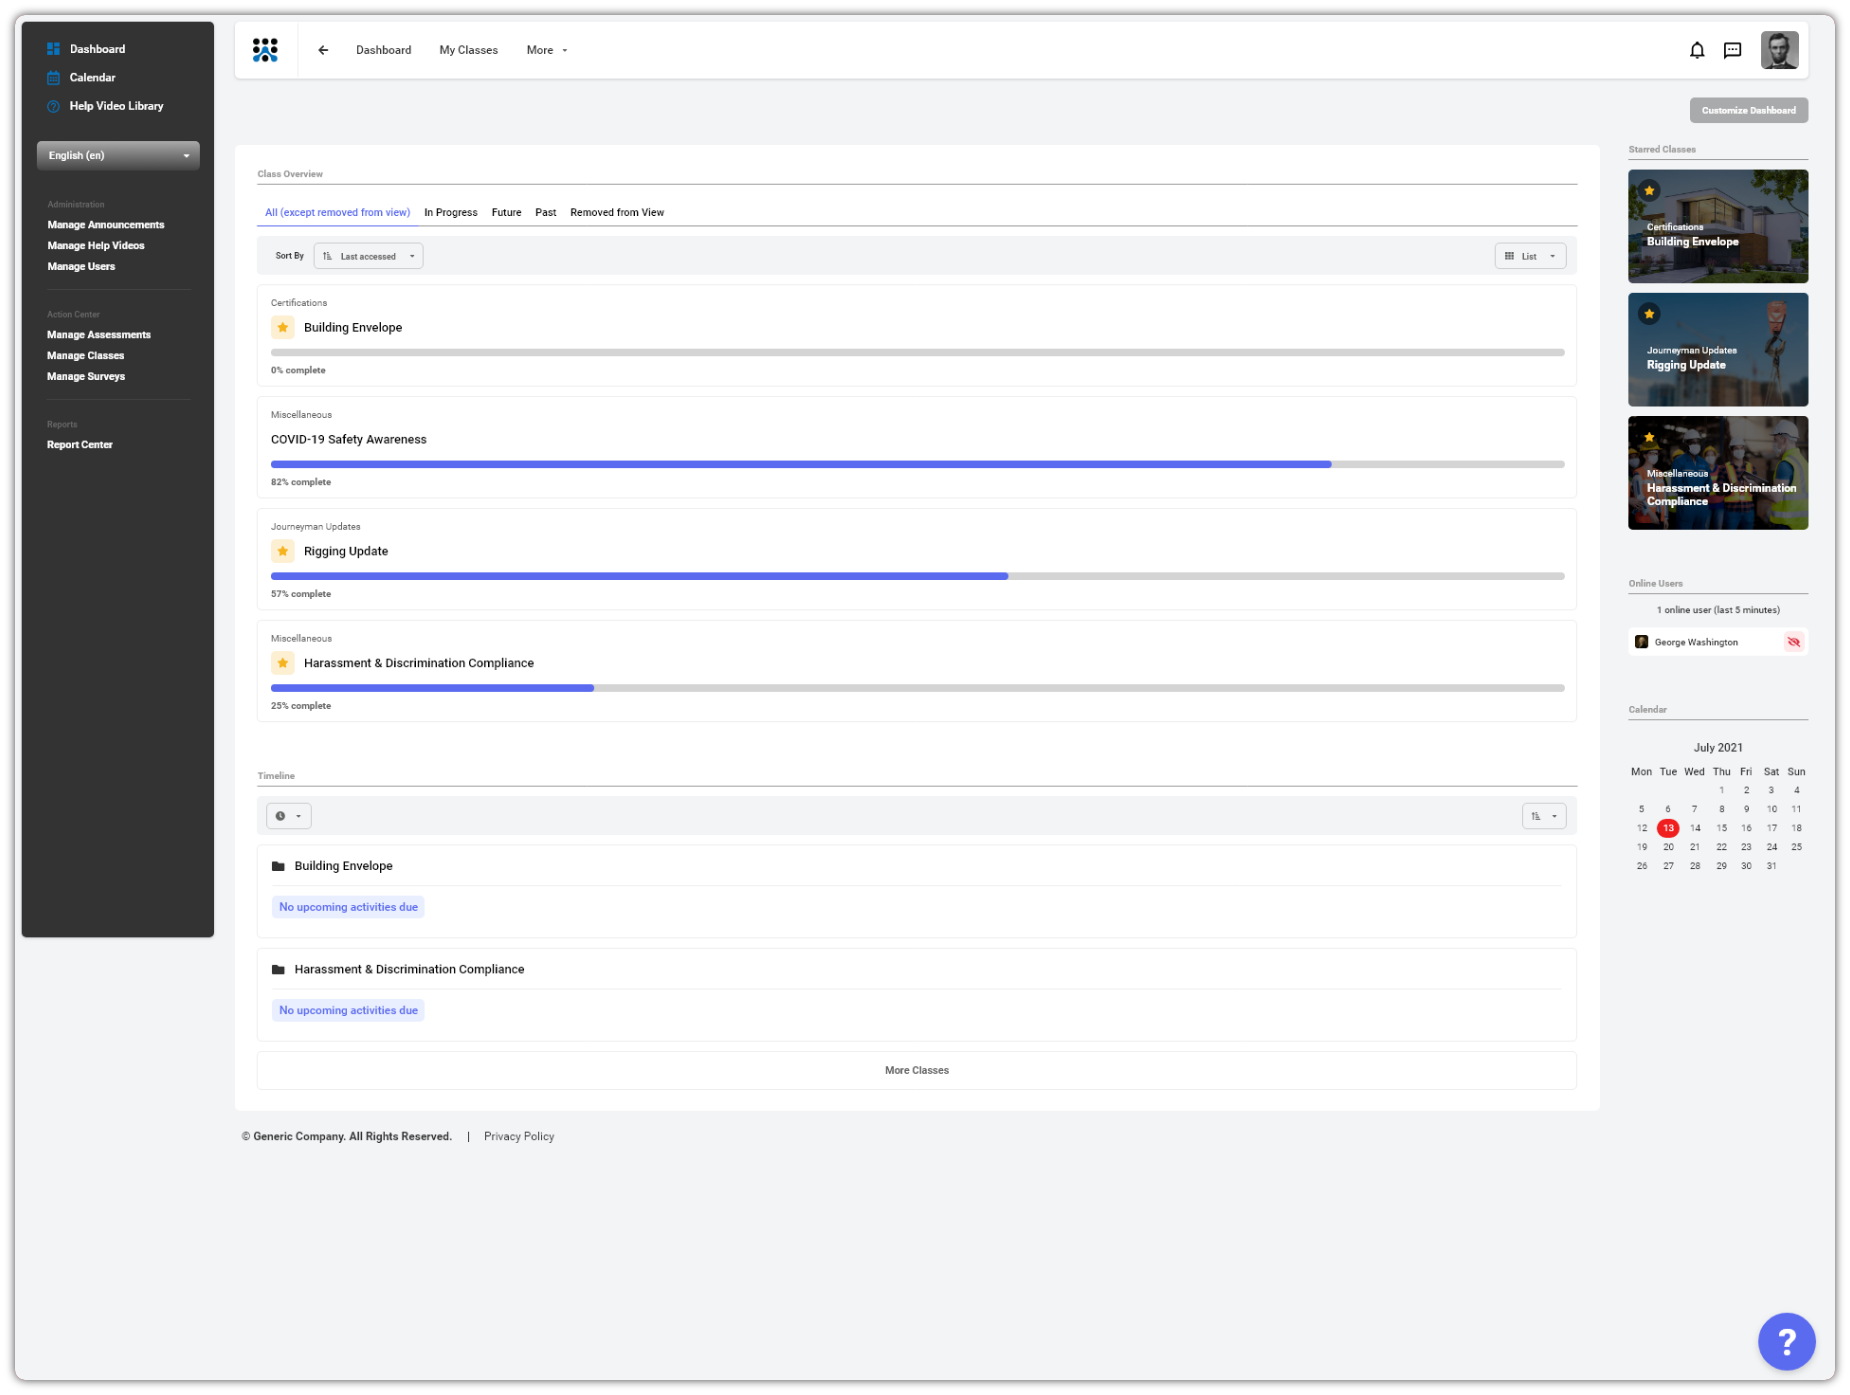Unstar the Harassment & Discrimination starred card

coord(1649,437)
